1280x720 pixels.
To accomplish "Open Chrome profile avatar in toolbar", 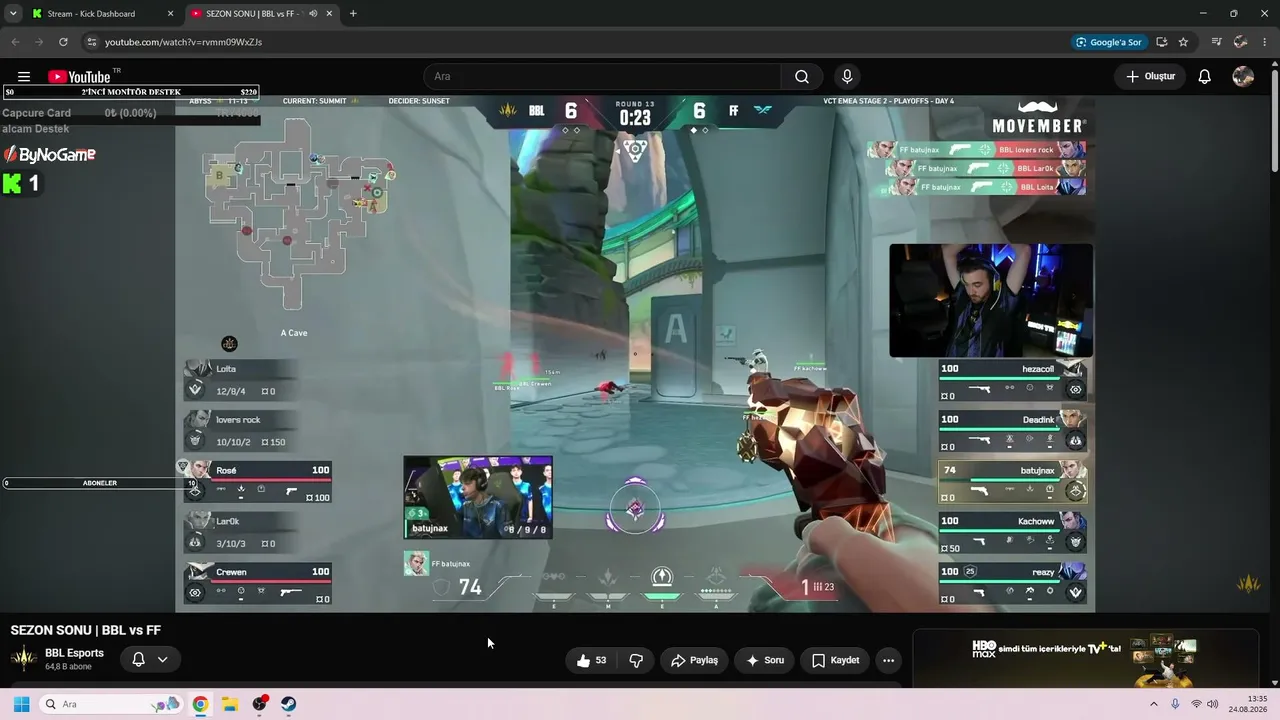I will [x=1241, y=42].
